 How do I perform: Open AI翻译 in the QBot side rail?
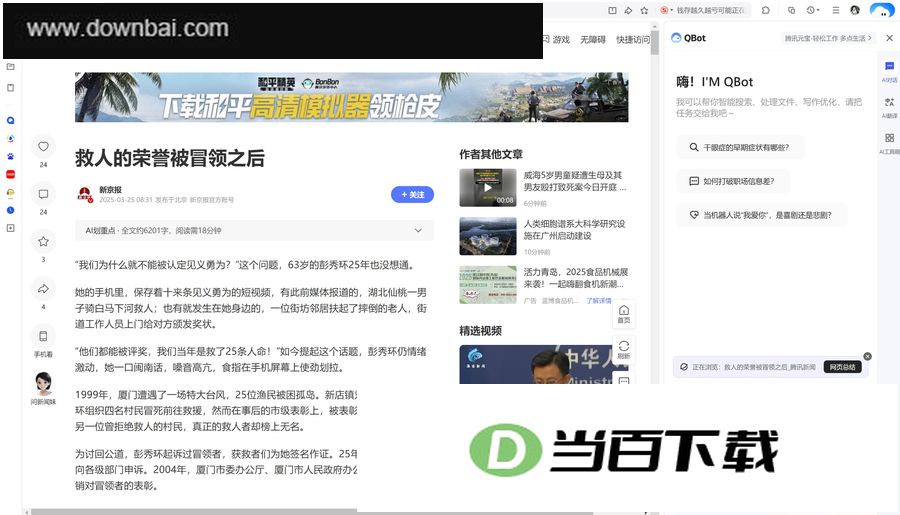tap(890, 107)
